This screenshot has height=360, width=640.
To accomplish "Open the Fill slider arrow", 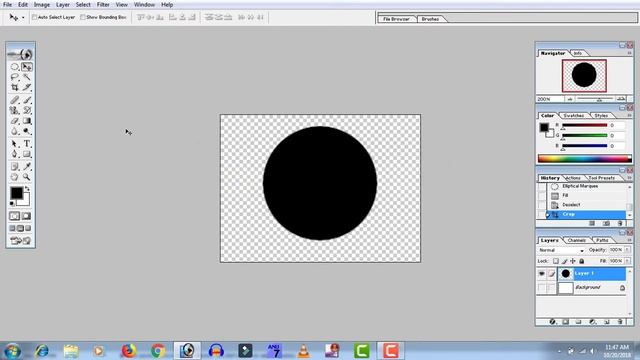I will pos(627,261).
